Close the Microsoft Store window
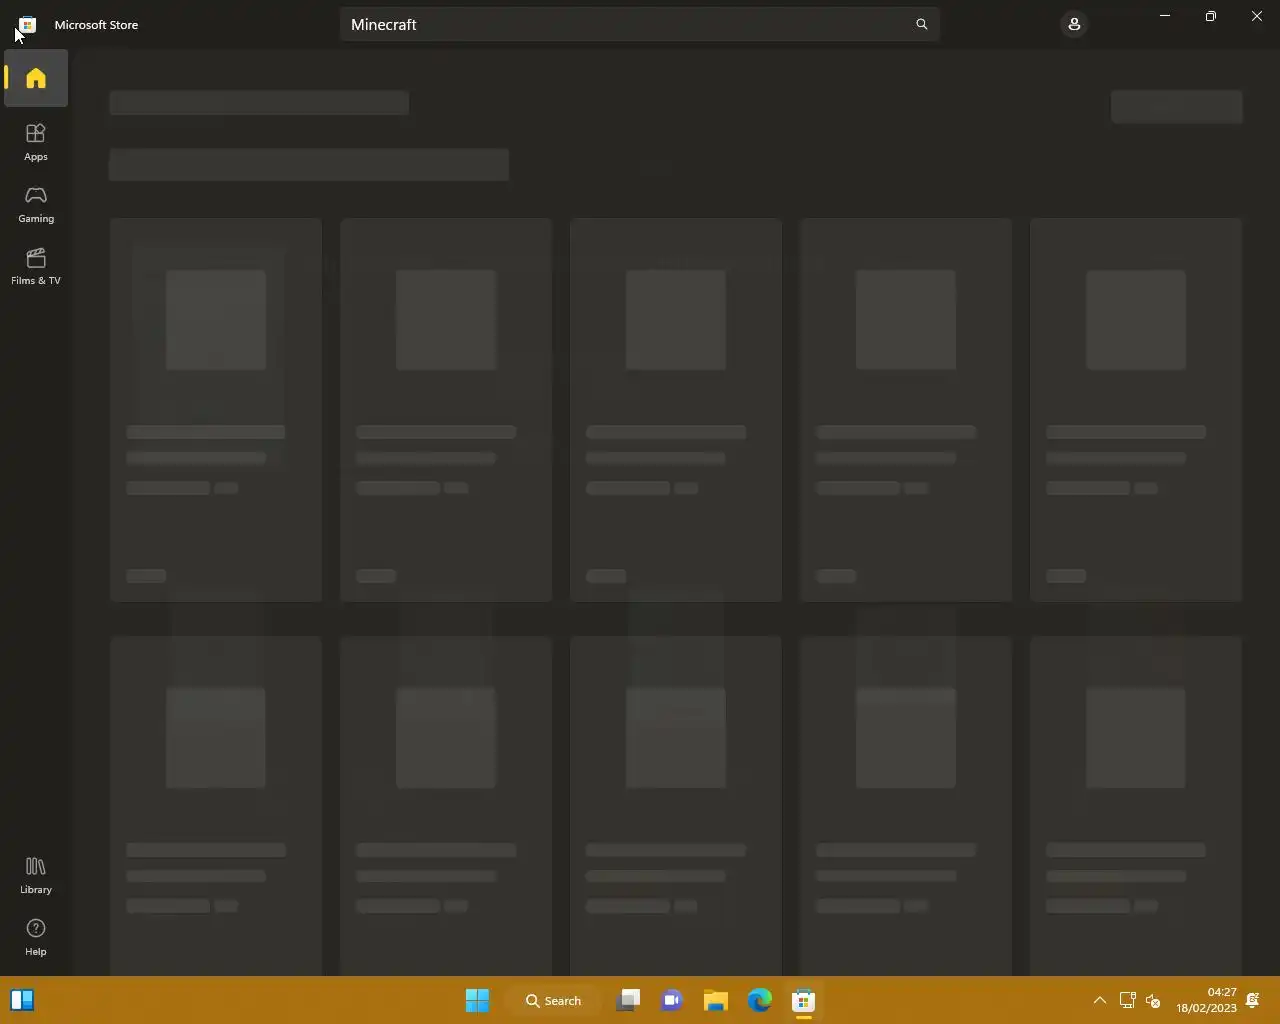The width and height of the screenshot is (1280, 1024). pos(1257,16)
